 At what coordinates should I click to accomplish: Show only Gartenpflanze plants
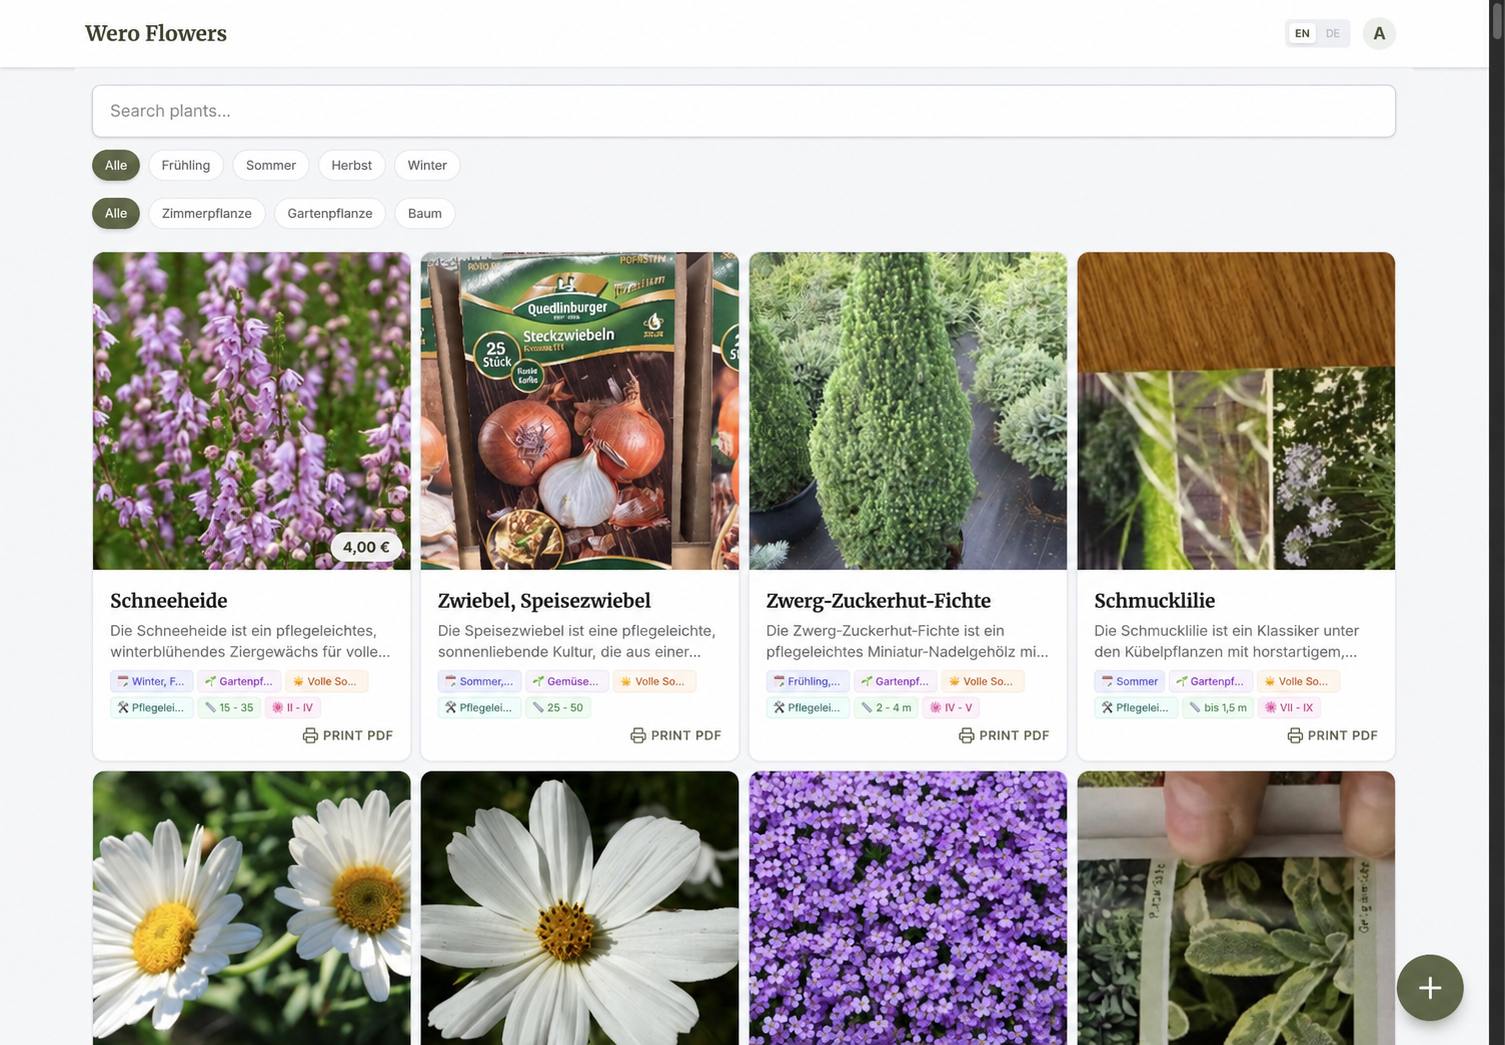click(330, 213)
